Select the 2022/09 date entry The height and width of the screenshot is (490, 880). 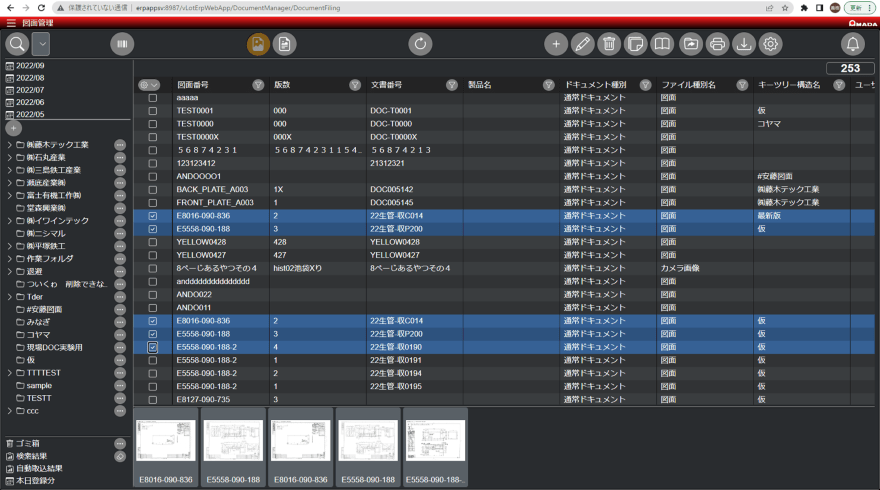30,65
